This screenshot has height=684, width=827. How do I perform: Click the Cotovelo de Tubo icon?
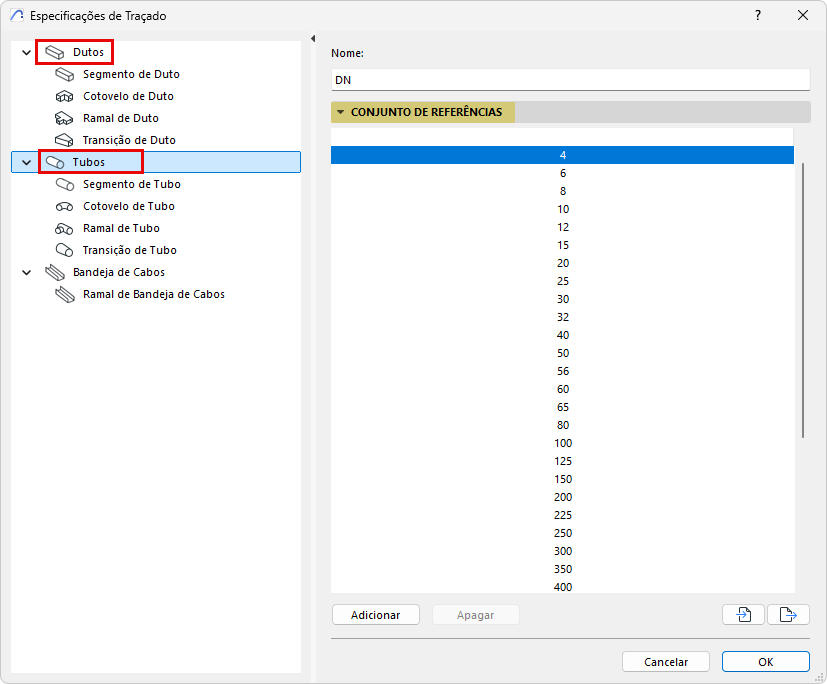coord(64,207)
